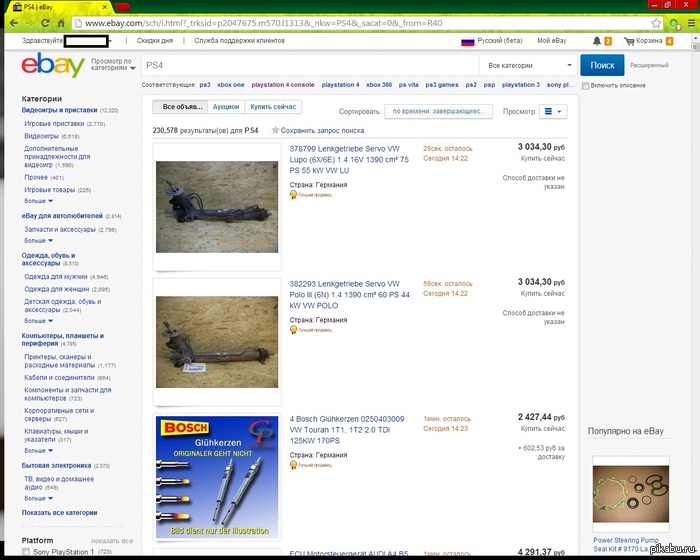Open the shopping cart icon

(630, 41)
